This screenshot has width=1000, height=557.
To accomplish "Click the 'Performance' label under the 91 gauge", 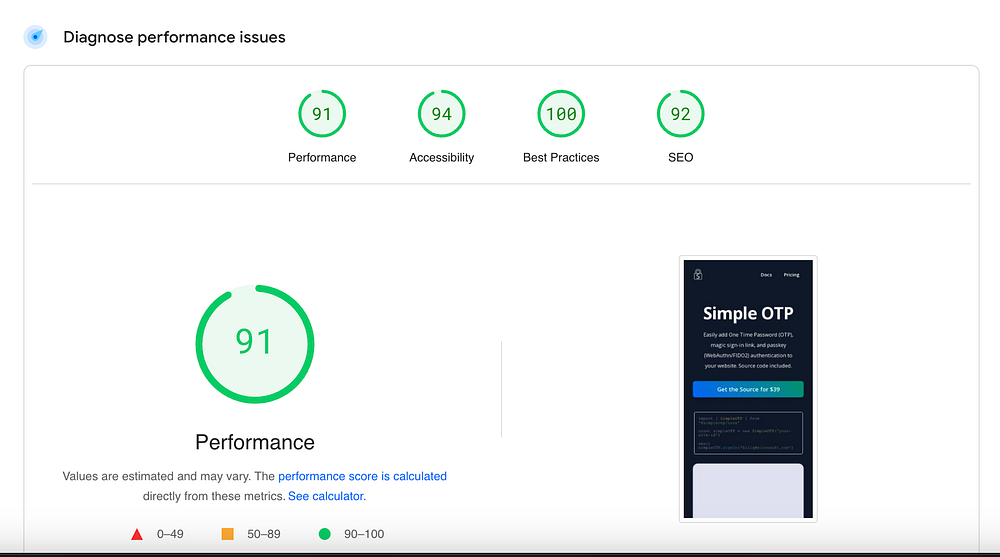I will 322,158.
